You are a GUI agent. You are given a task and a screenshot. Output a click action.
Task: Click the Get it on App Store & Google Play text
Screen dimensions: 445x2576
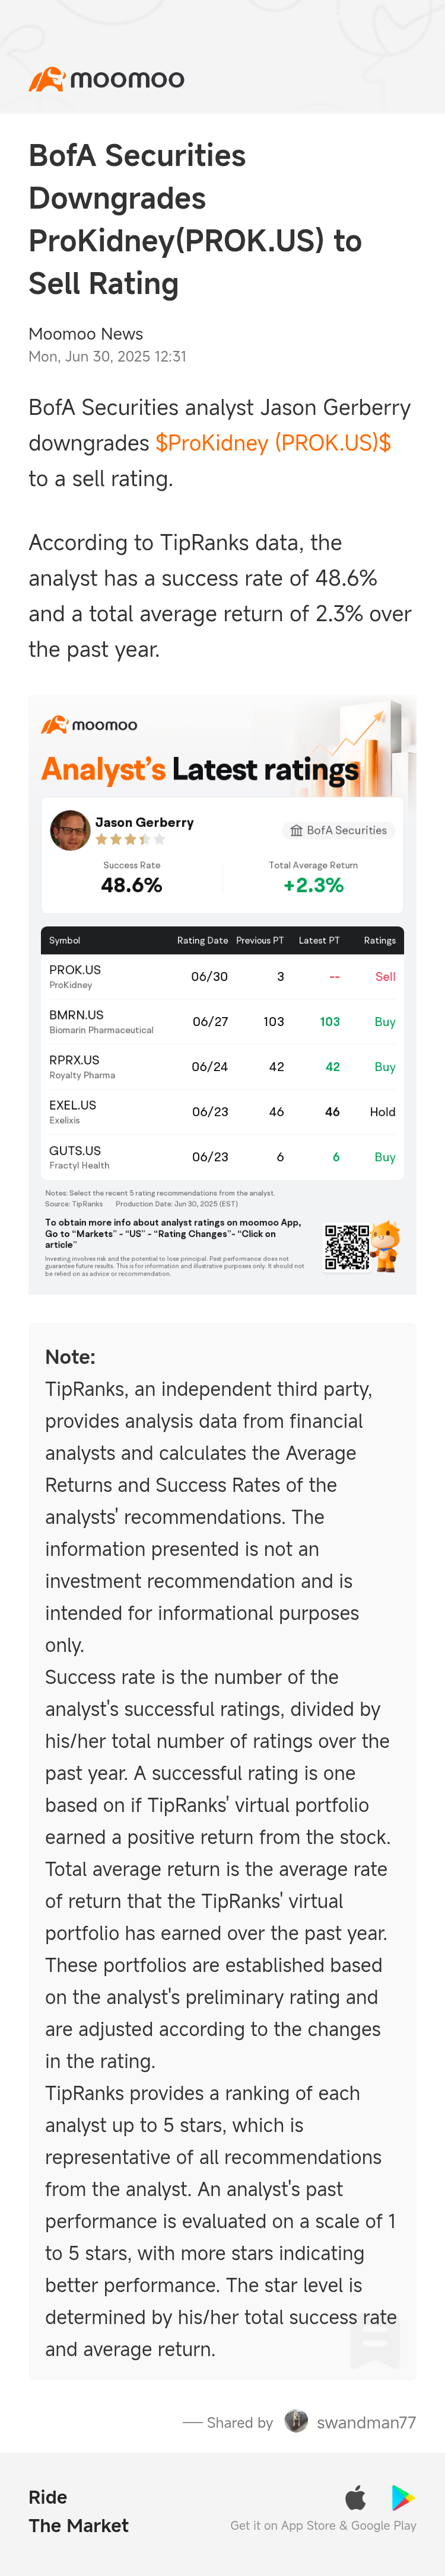(x=323, y=2525)
